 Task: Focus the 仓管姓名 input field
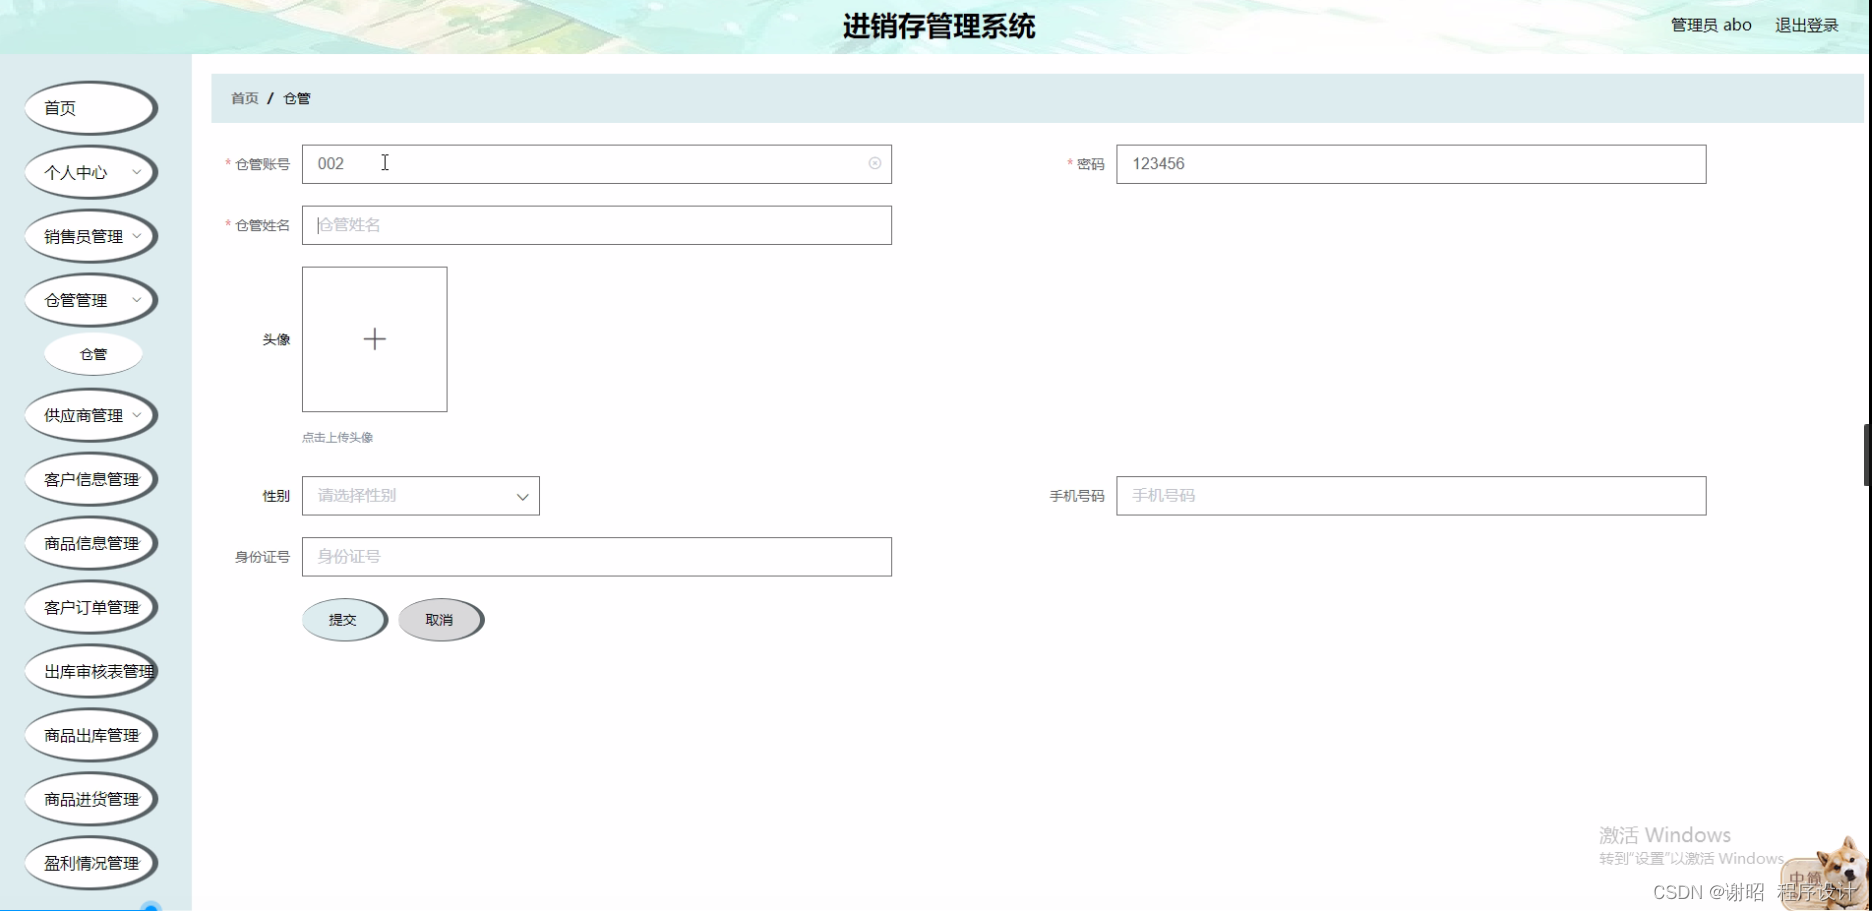597,225
